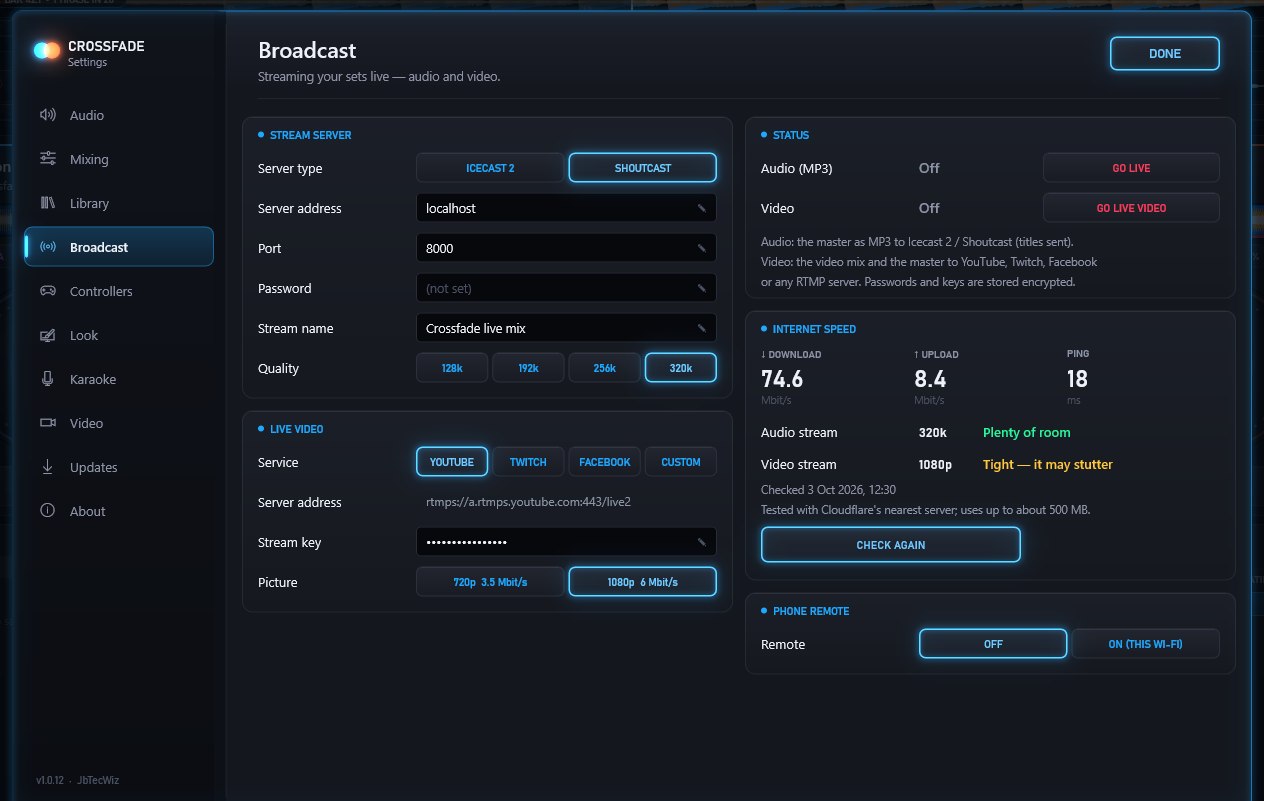Open the About settings tab
1264x801 pixels.
click(119, 511)
